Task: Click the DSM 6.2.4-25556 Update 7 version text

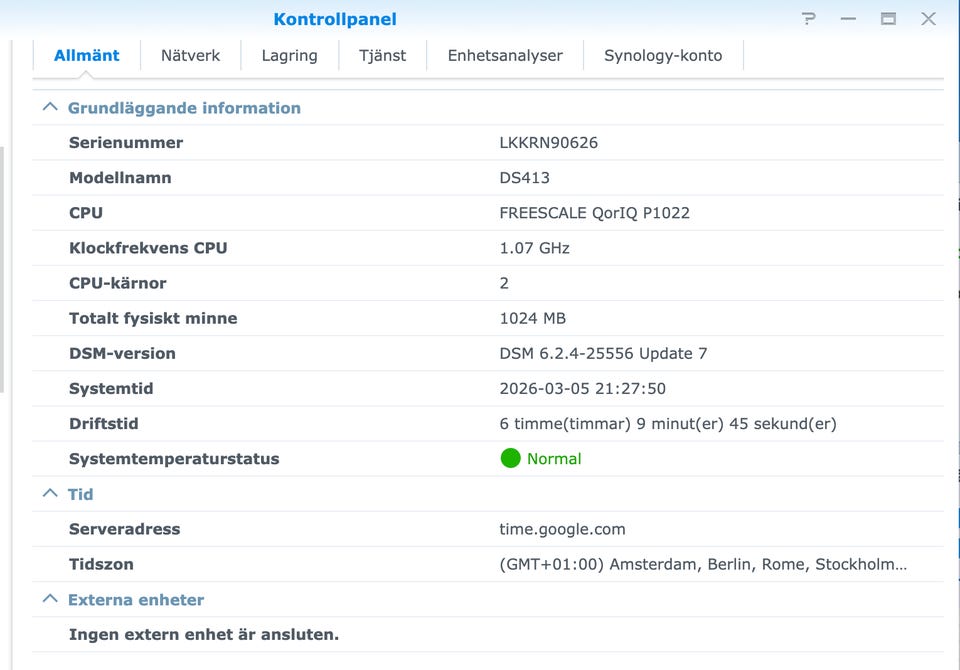Action: (603, 354)
